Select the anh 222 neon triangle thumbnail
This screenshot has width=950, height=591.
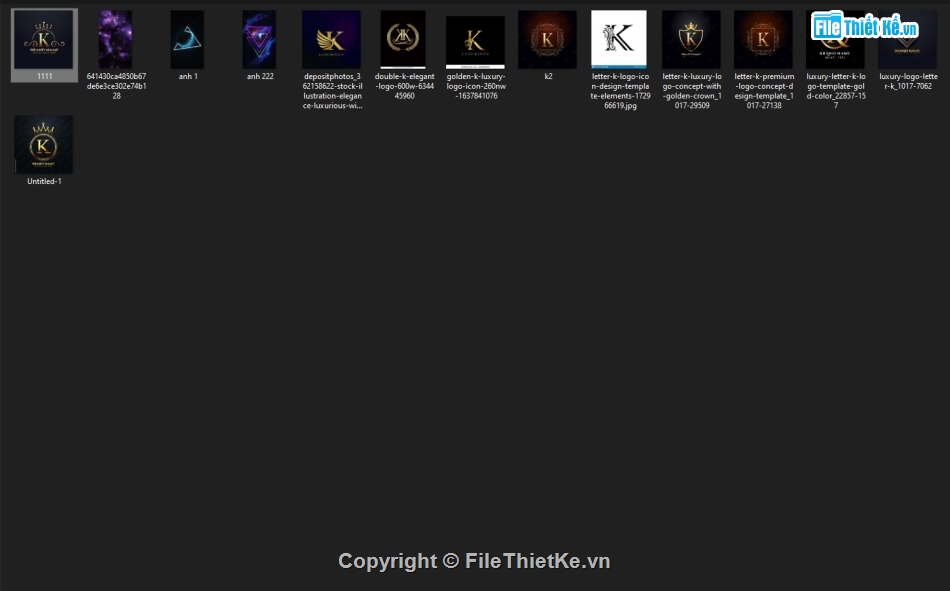(259, 39)
